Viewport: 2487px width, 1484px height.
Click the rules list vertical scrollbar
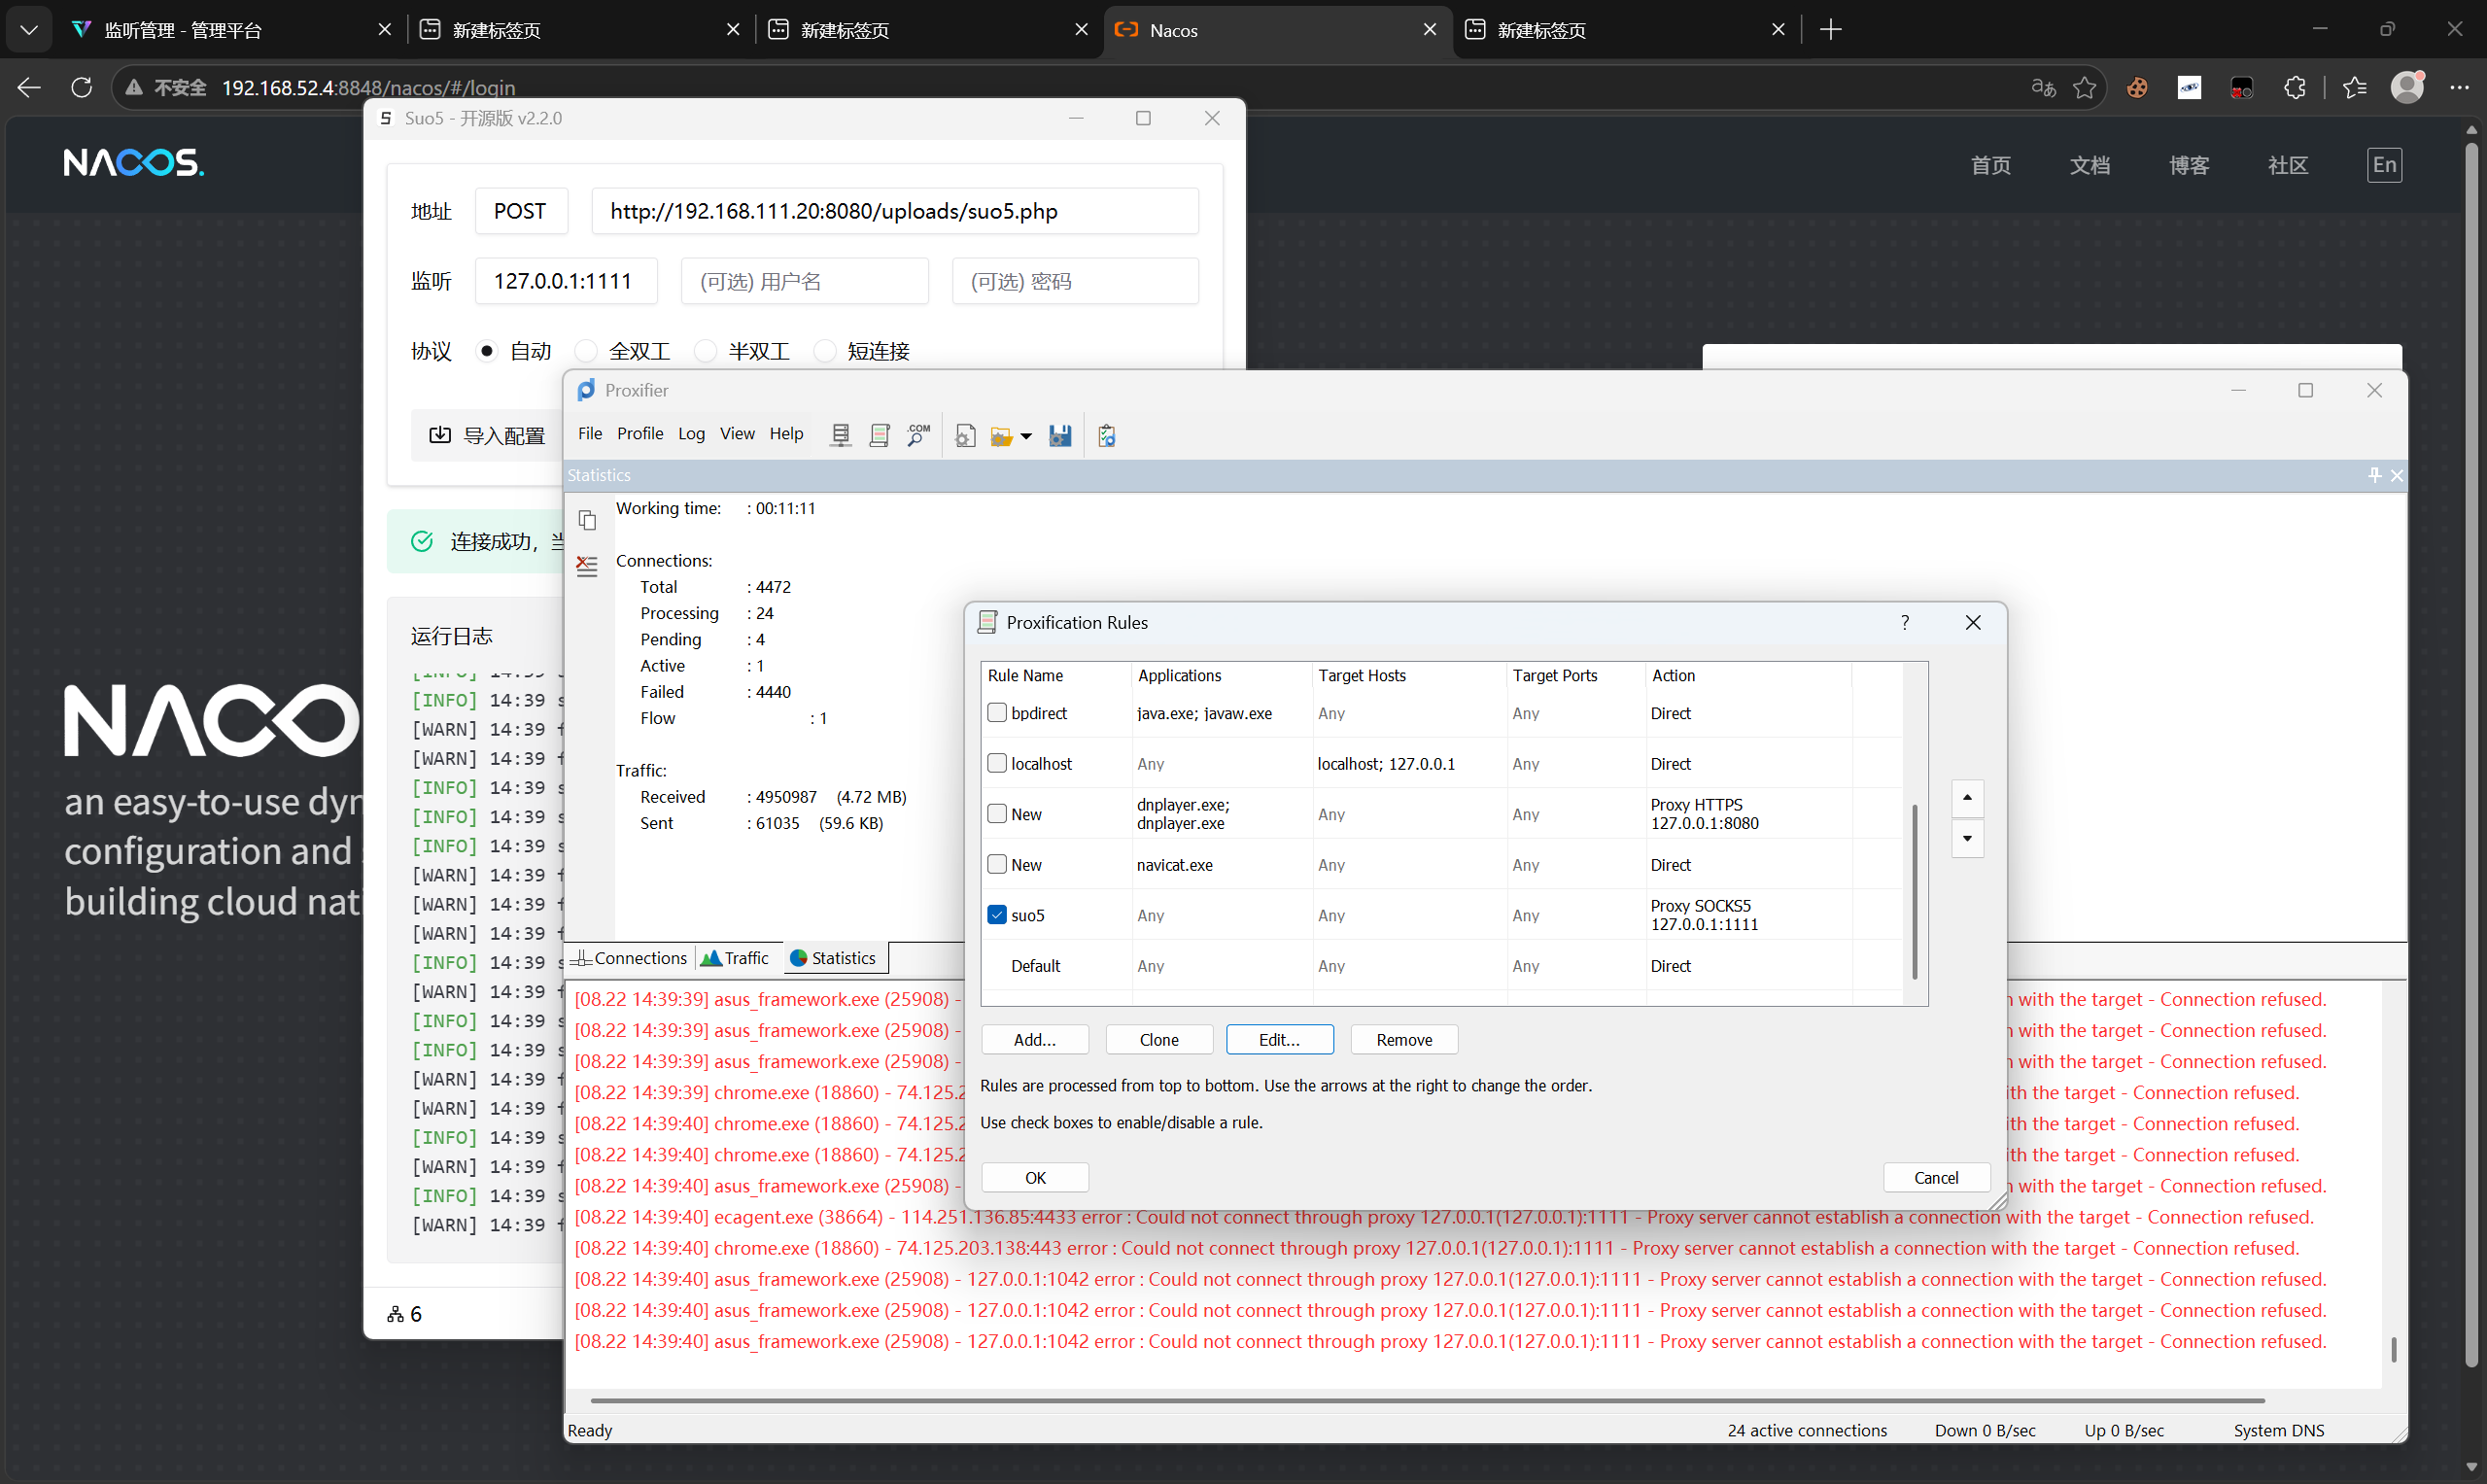click(x=1914, y=892)
